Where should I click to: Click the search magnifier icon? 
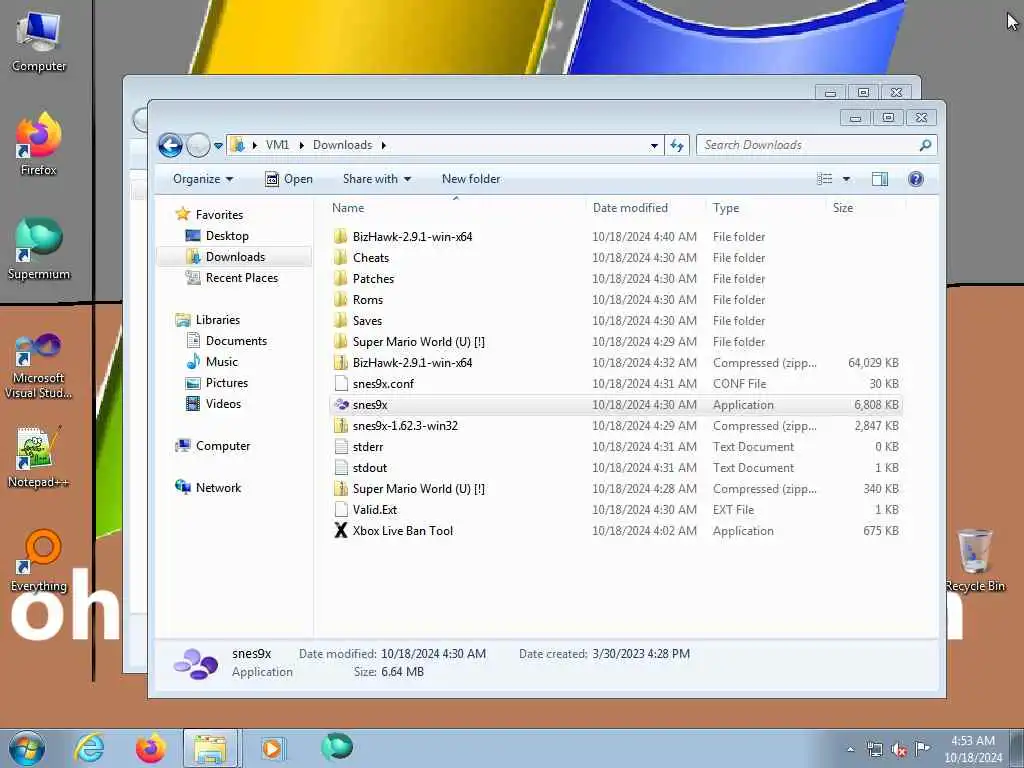click(925, 145)
